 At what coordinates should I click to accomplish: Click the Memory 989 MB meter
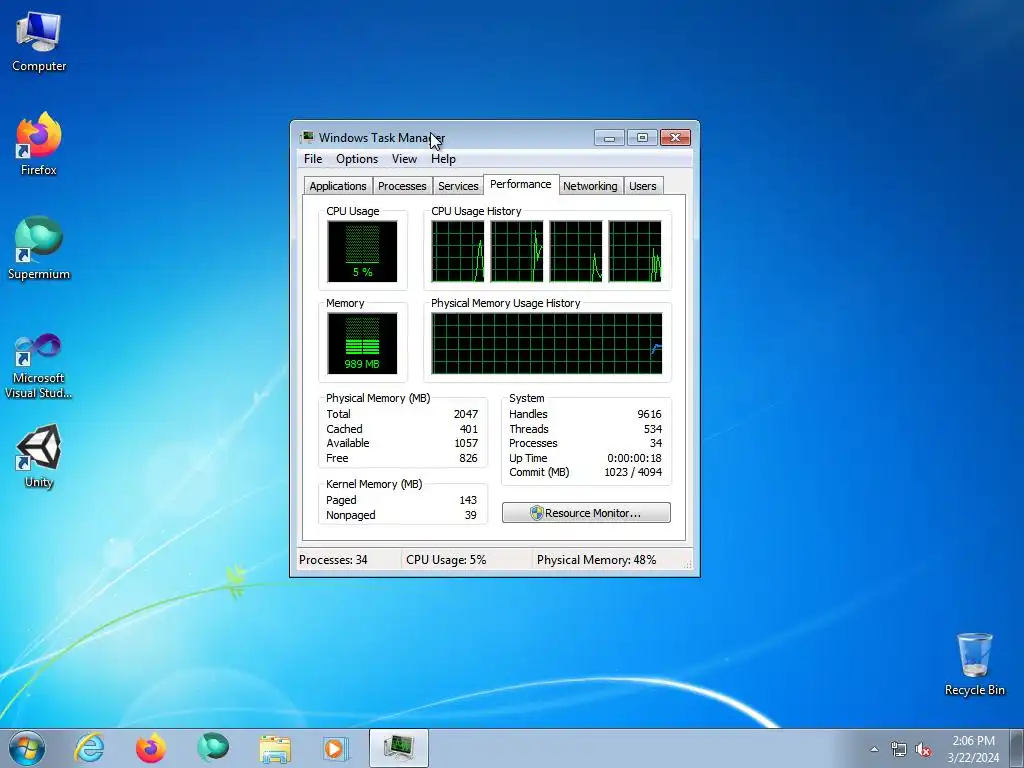pyautogui.click(x=362, y=344)
